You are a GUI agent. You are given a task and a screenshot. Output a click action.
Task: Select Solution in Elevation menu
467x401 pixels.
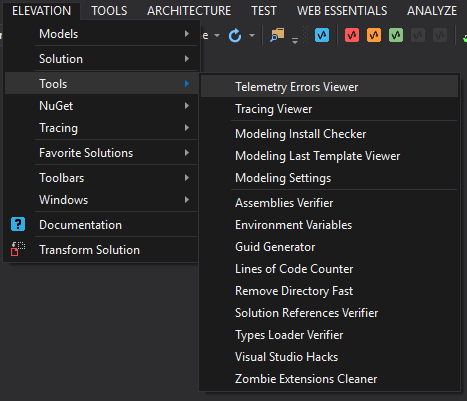tap(102, 59)
